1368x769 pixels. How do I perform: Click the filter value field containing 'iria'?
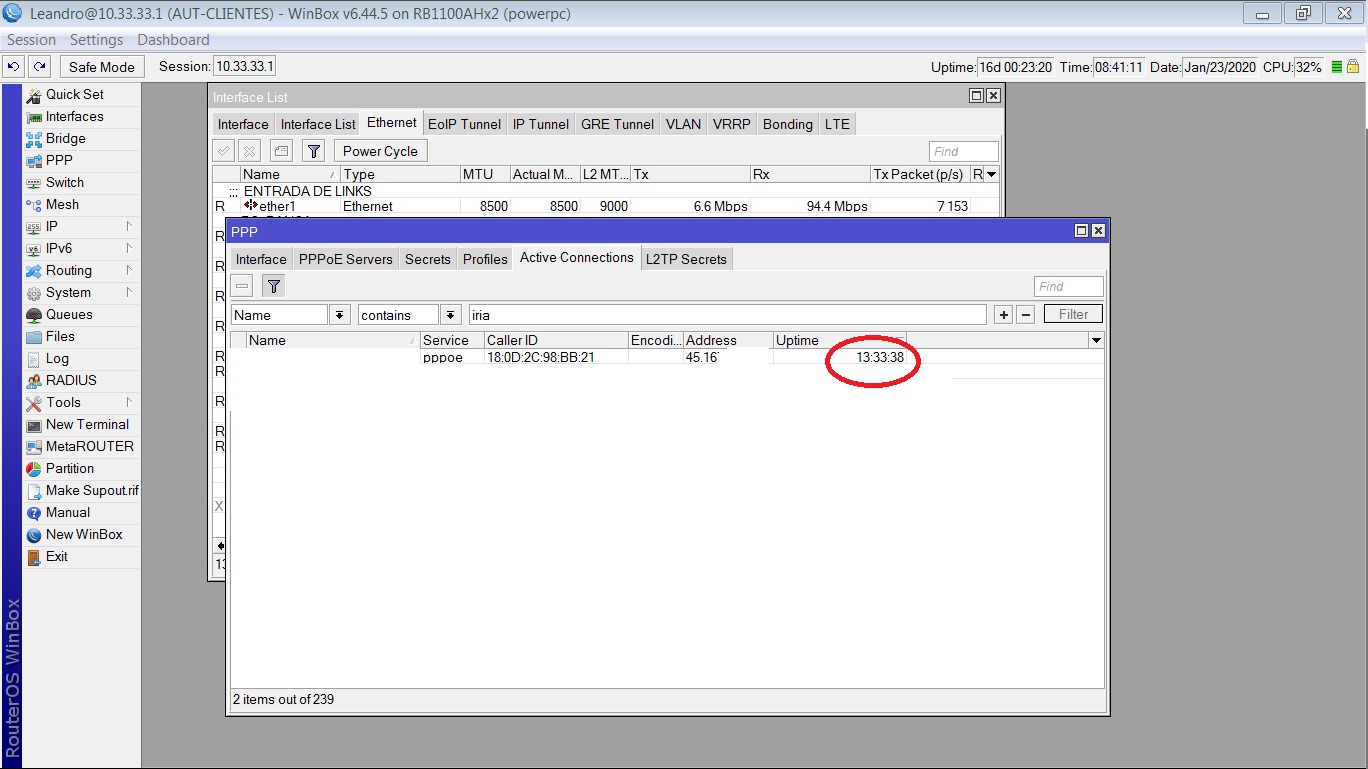727,315
